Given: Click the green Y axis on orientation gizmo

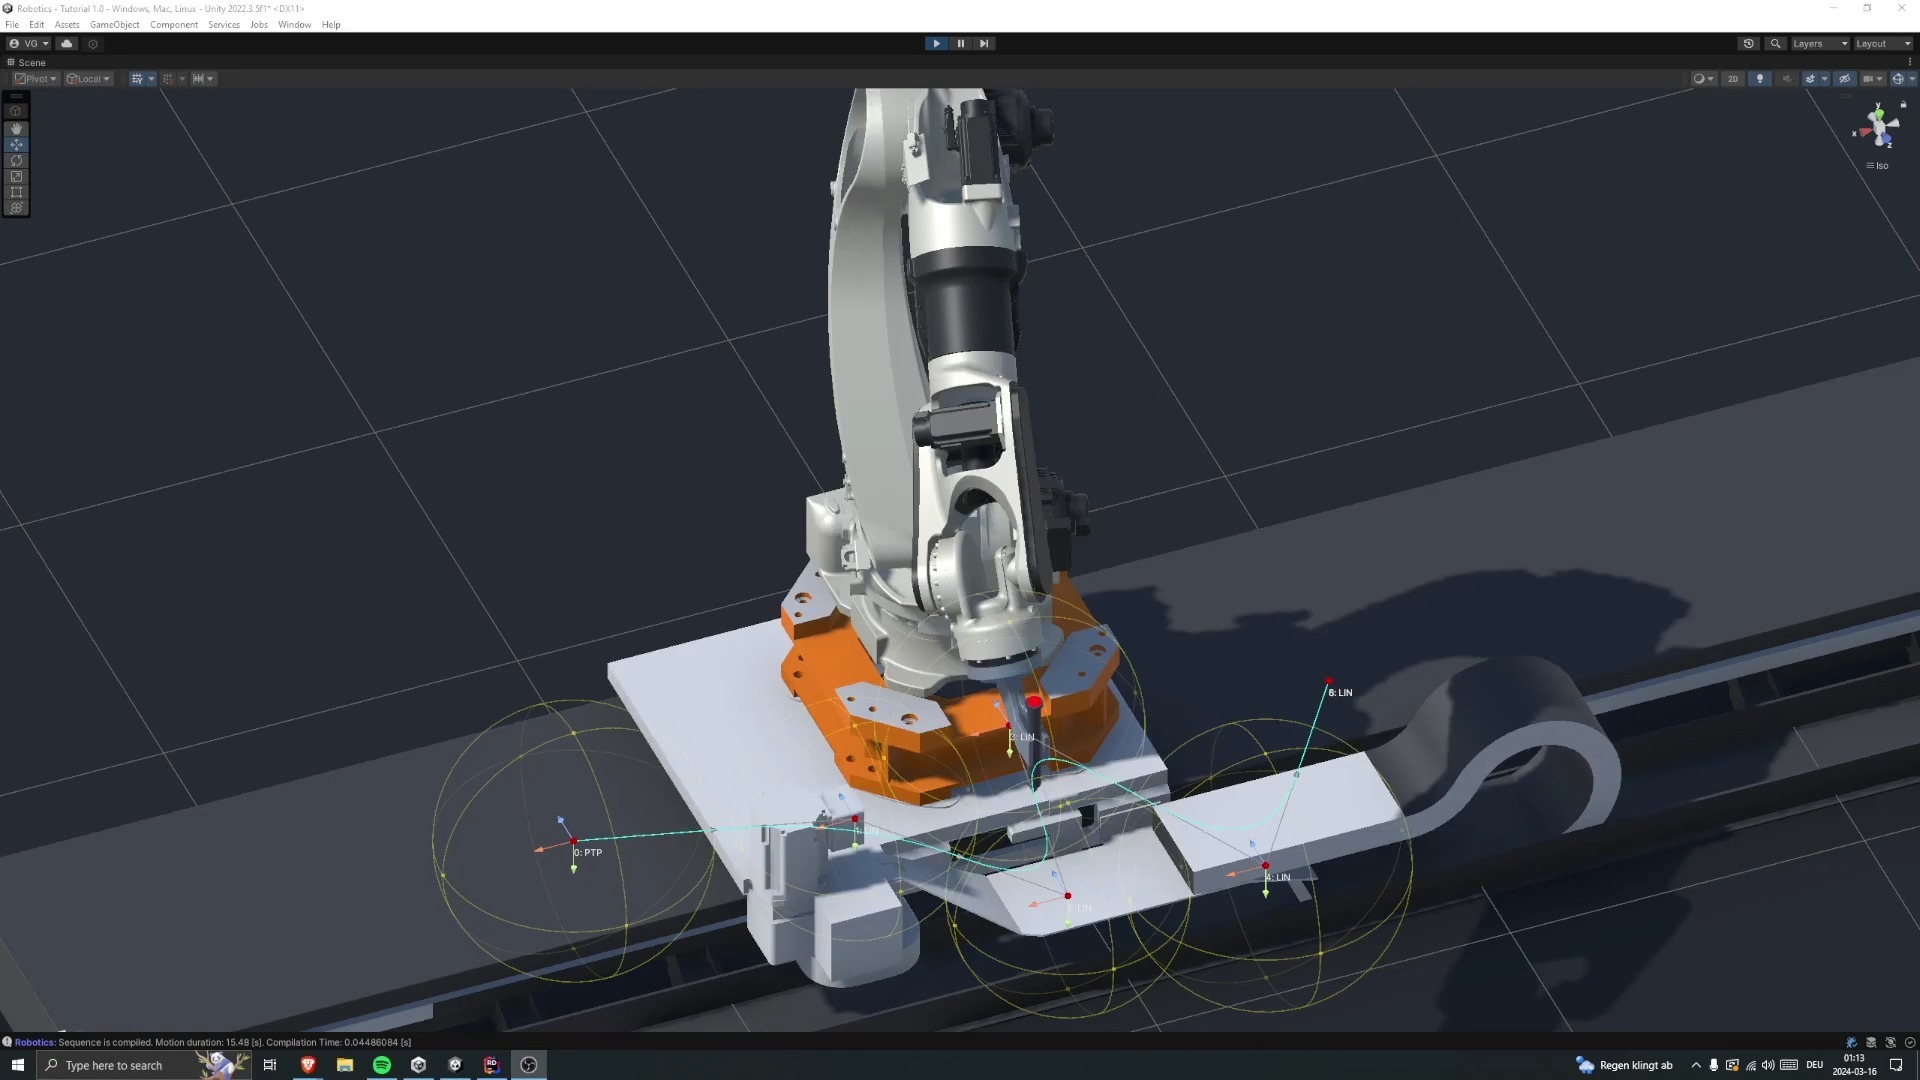Looking at the screenshot, I should 1878,112.
